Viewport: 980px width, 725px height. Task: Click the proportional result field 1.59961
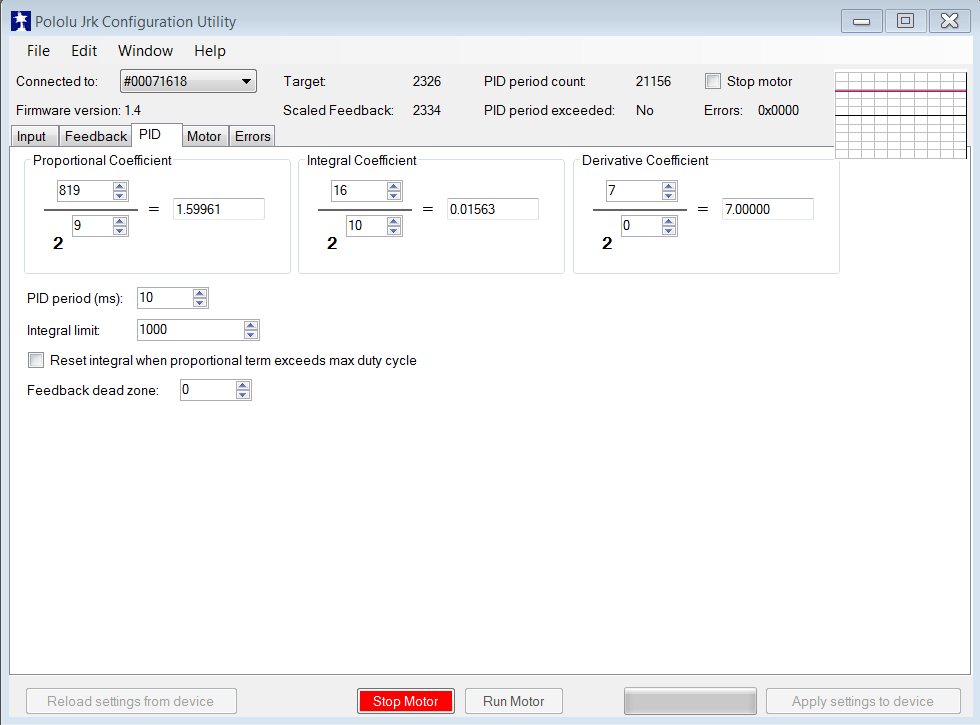coord(219,209)
